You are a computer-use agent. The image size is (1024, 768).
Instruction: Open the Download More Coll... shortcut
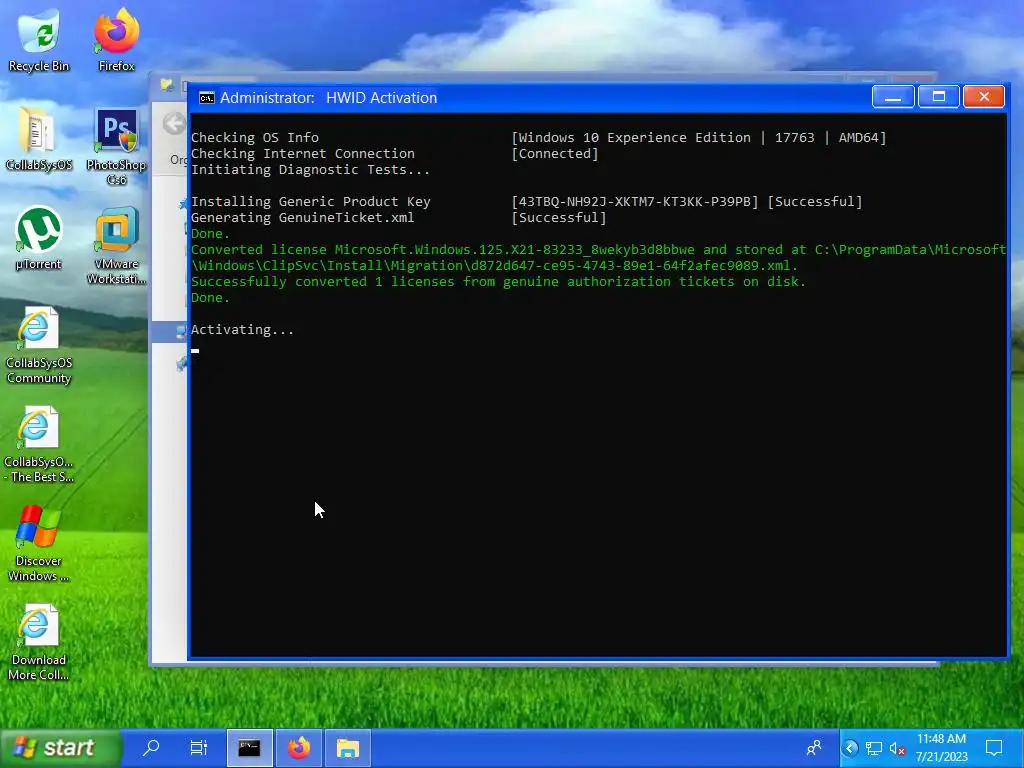[39, 643]
